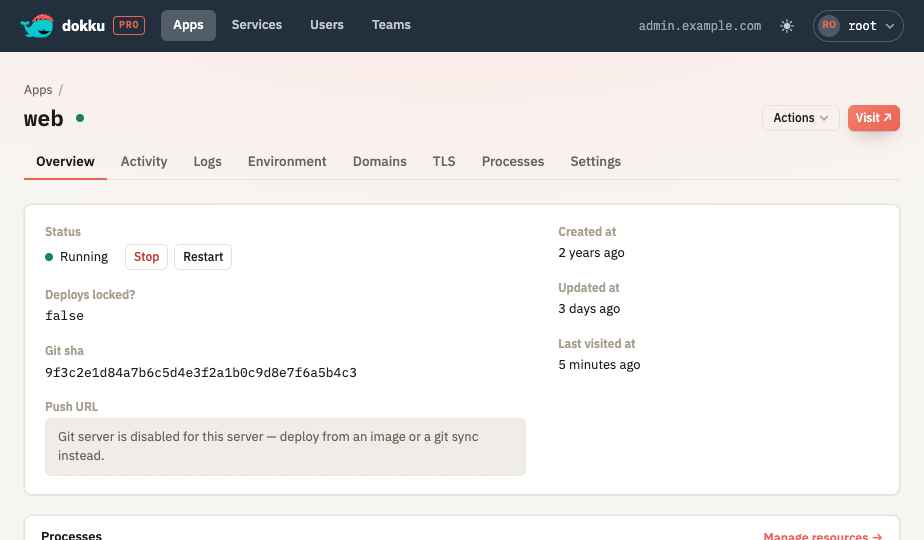Click the admin.example.com hostname text
The width and height of the screenshot is (924, 540).
coord(699,26)
